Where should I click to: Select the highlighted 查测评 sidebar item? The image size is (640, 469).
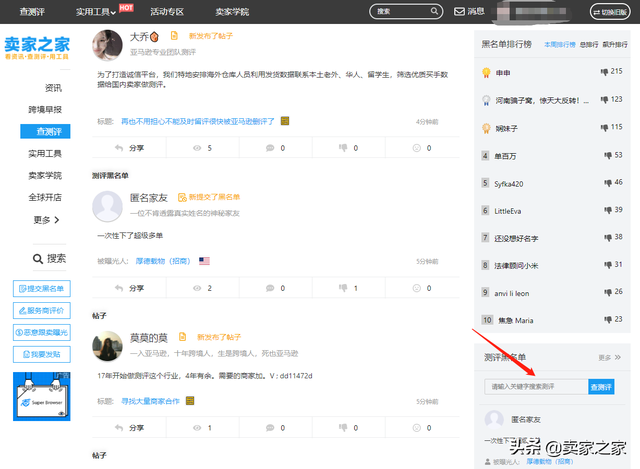pos(45,131)
